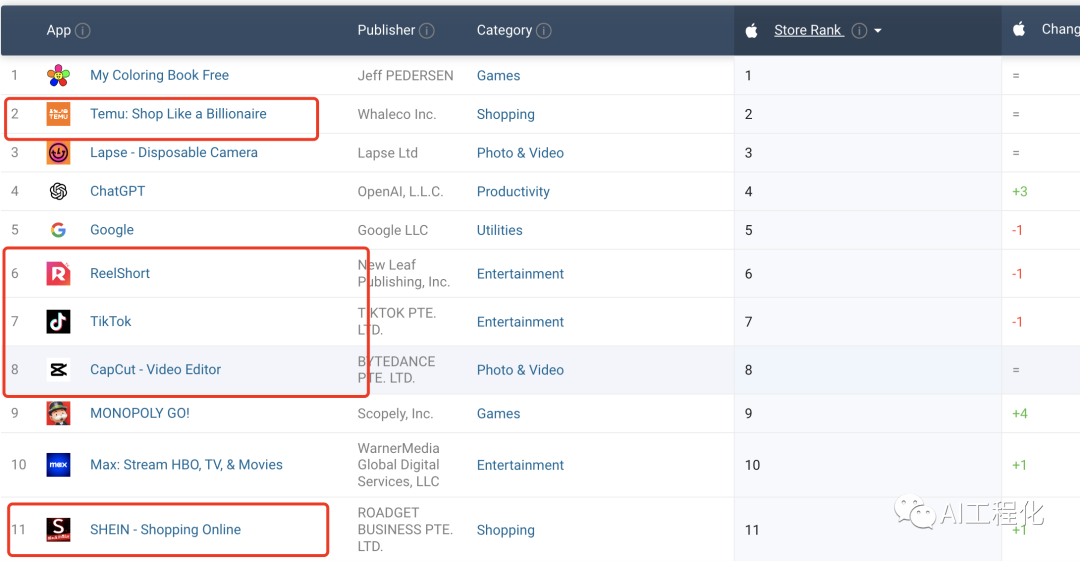This screenshot has height=561, width=1080.
Task: Click the SHEIN app icon
Action: pos(59,530)
